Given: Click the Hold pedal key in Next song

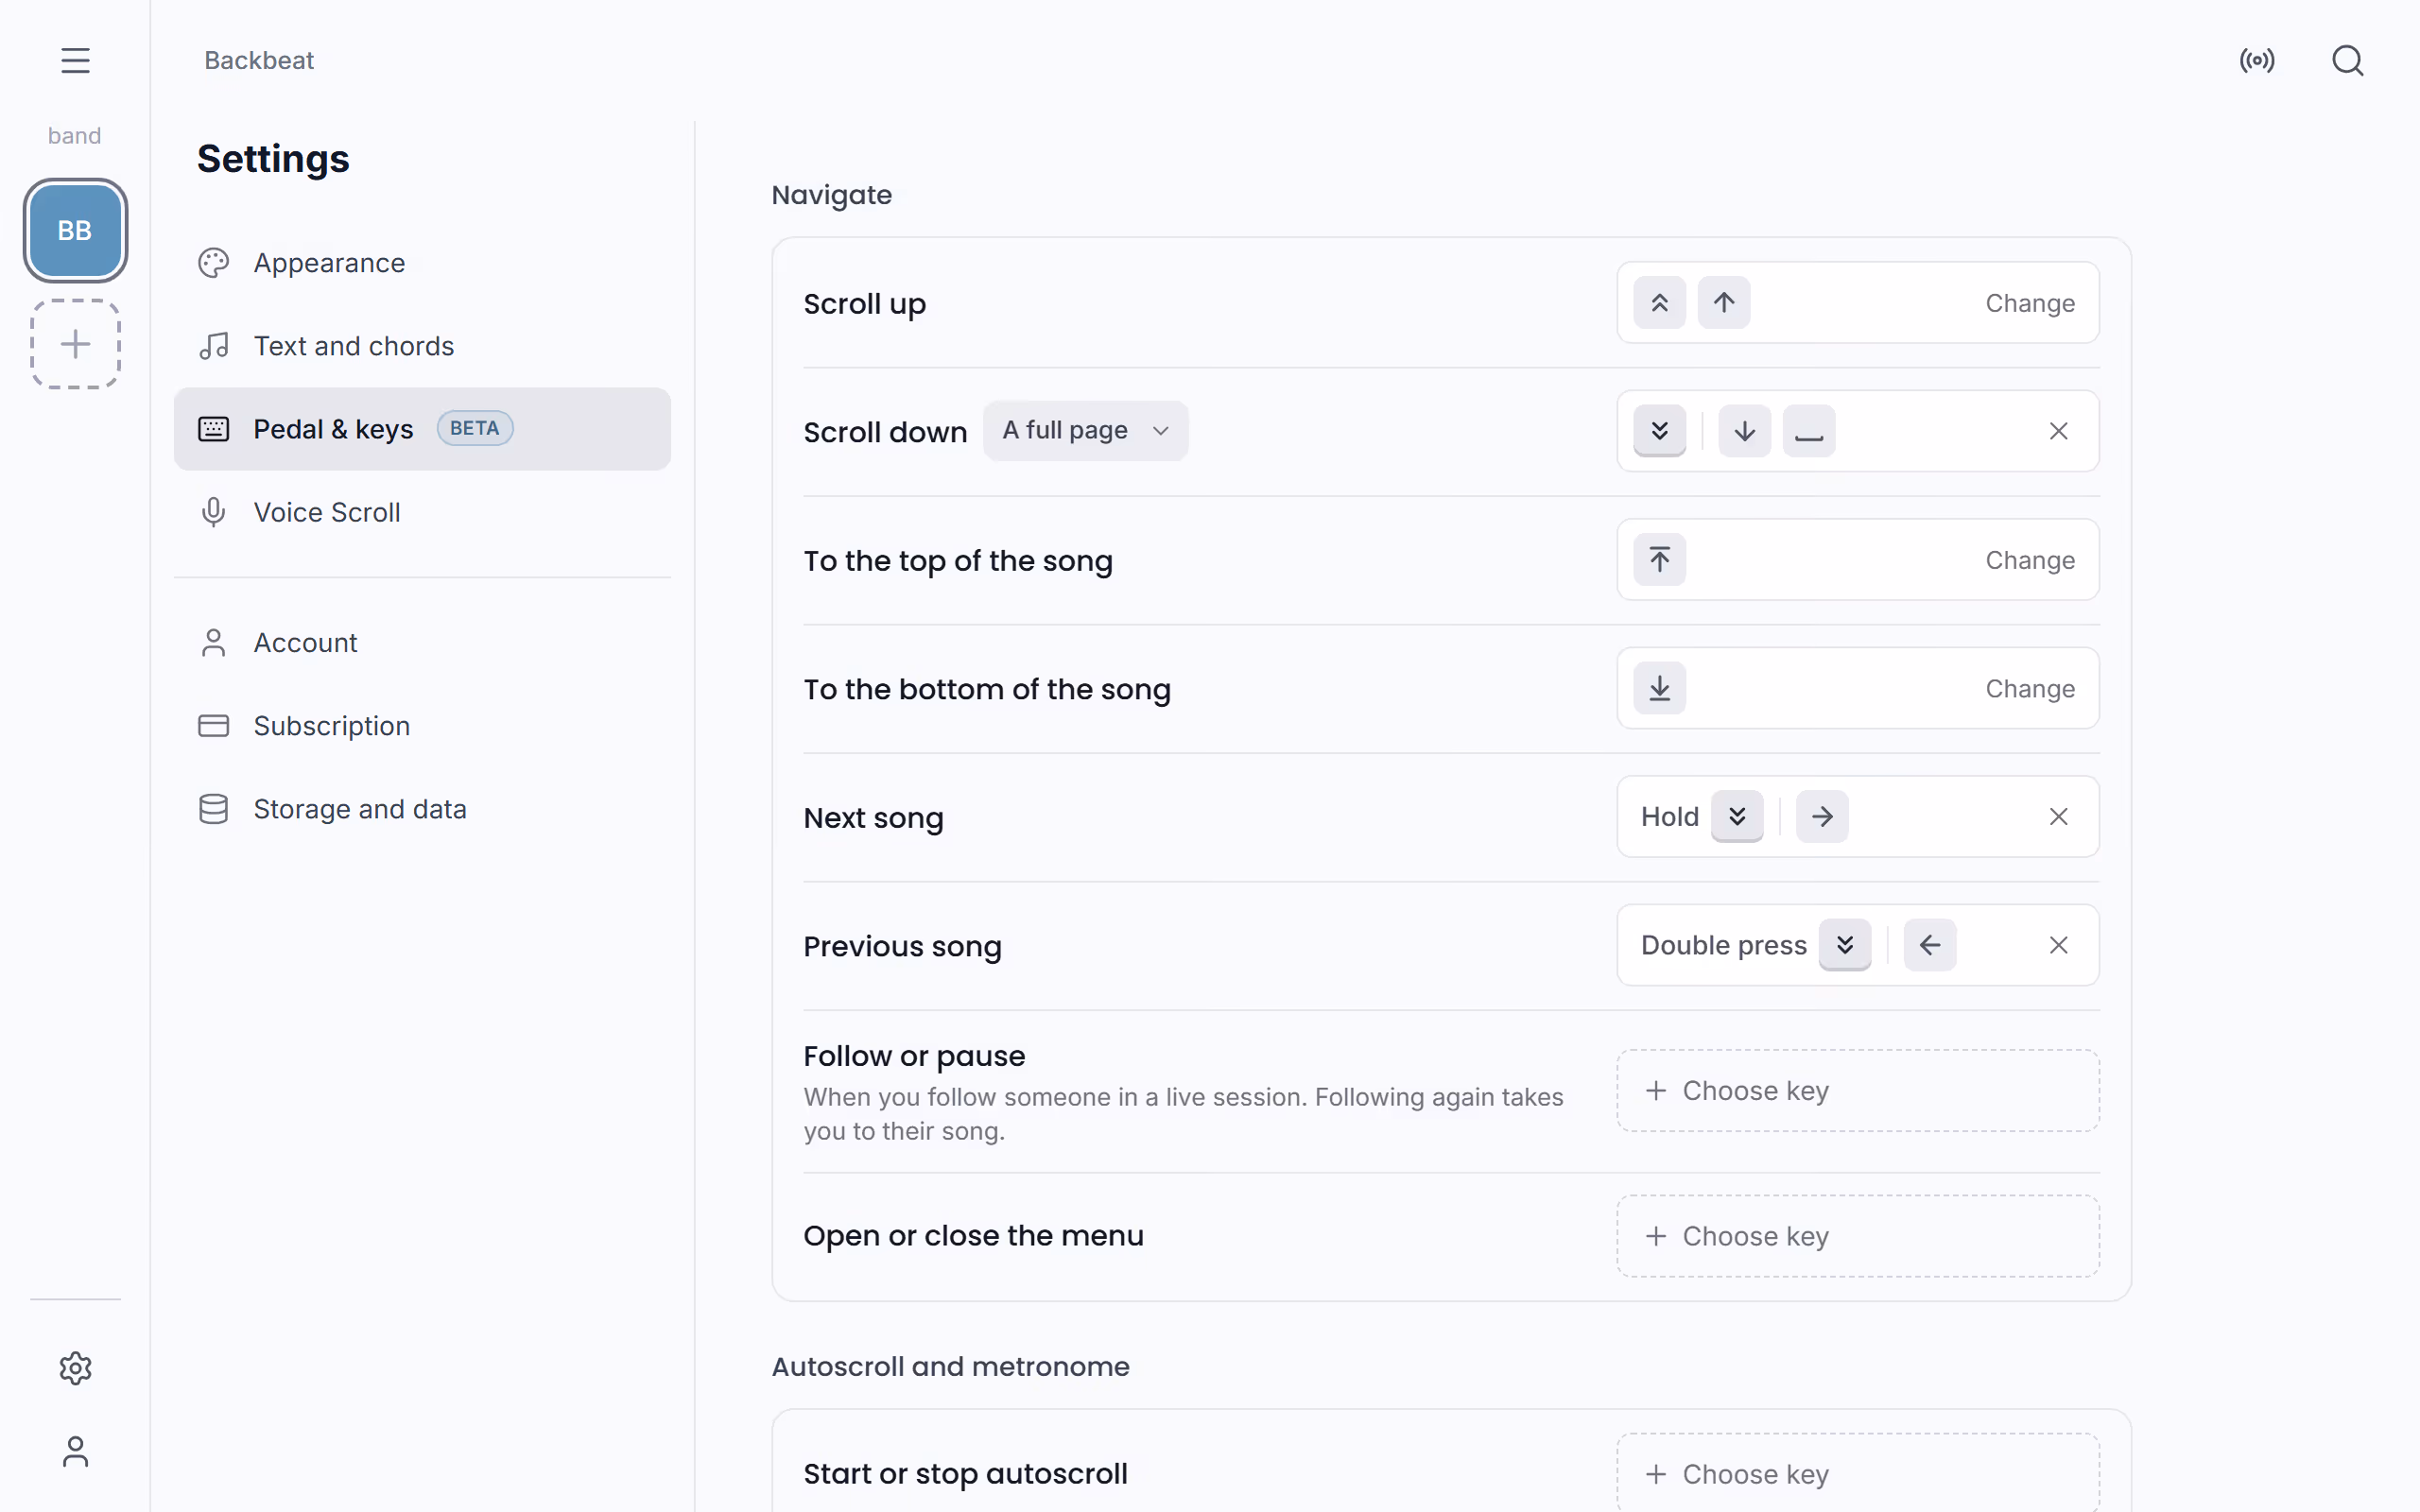Looking at the screenshot, I should click(x=1737, y=817).
